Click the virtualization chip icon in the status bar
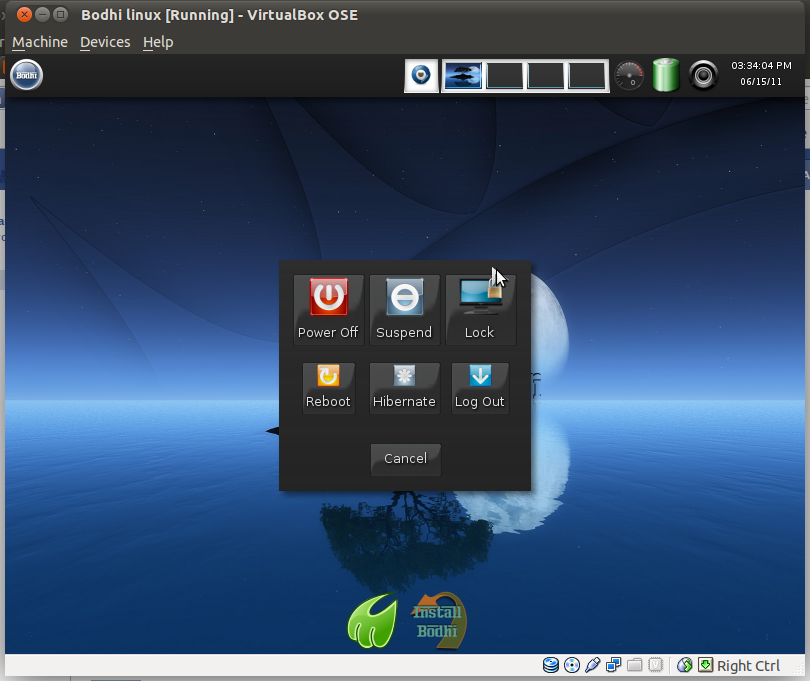Viewport: 810px width, 681px height. point(655,664)
